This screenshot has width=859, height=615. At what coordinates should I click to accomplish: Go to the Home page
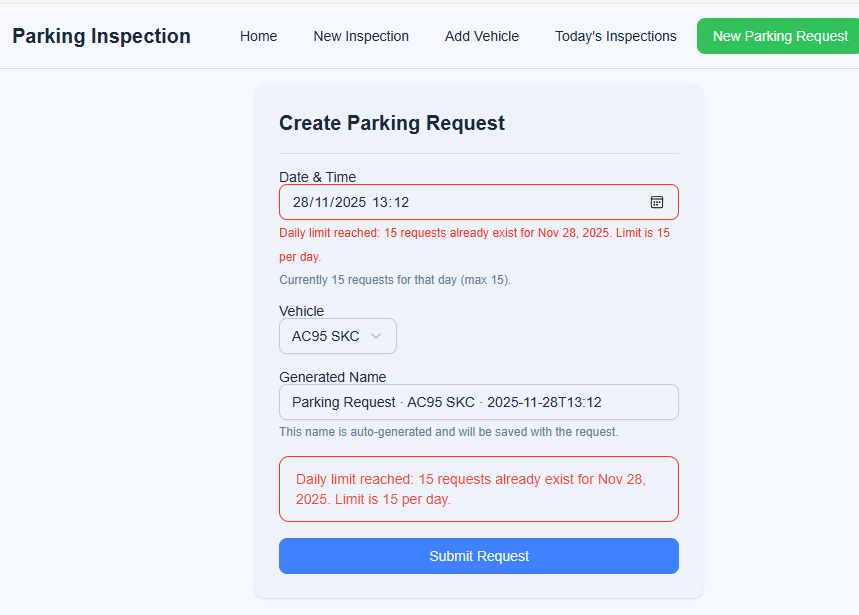tap(258, 36)
